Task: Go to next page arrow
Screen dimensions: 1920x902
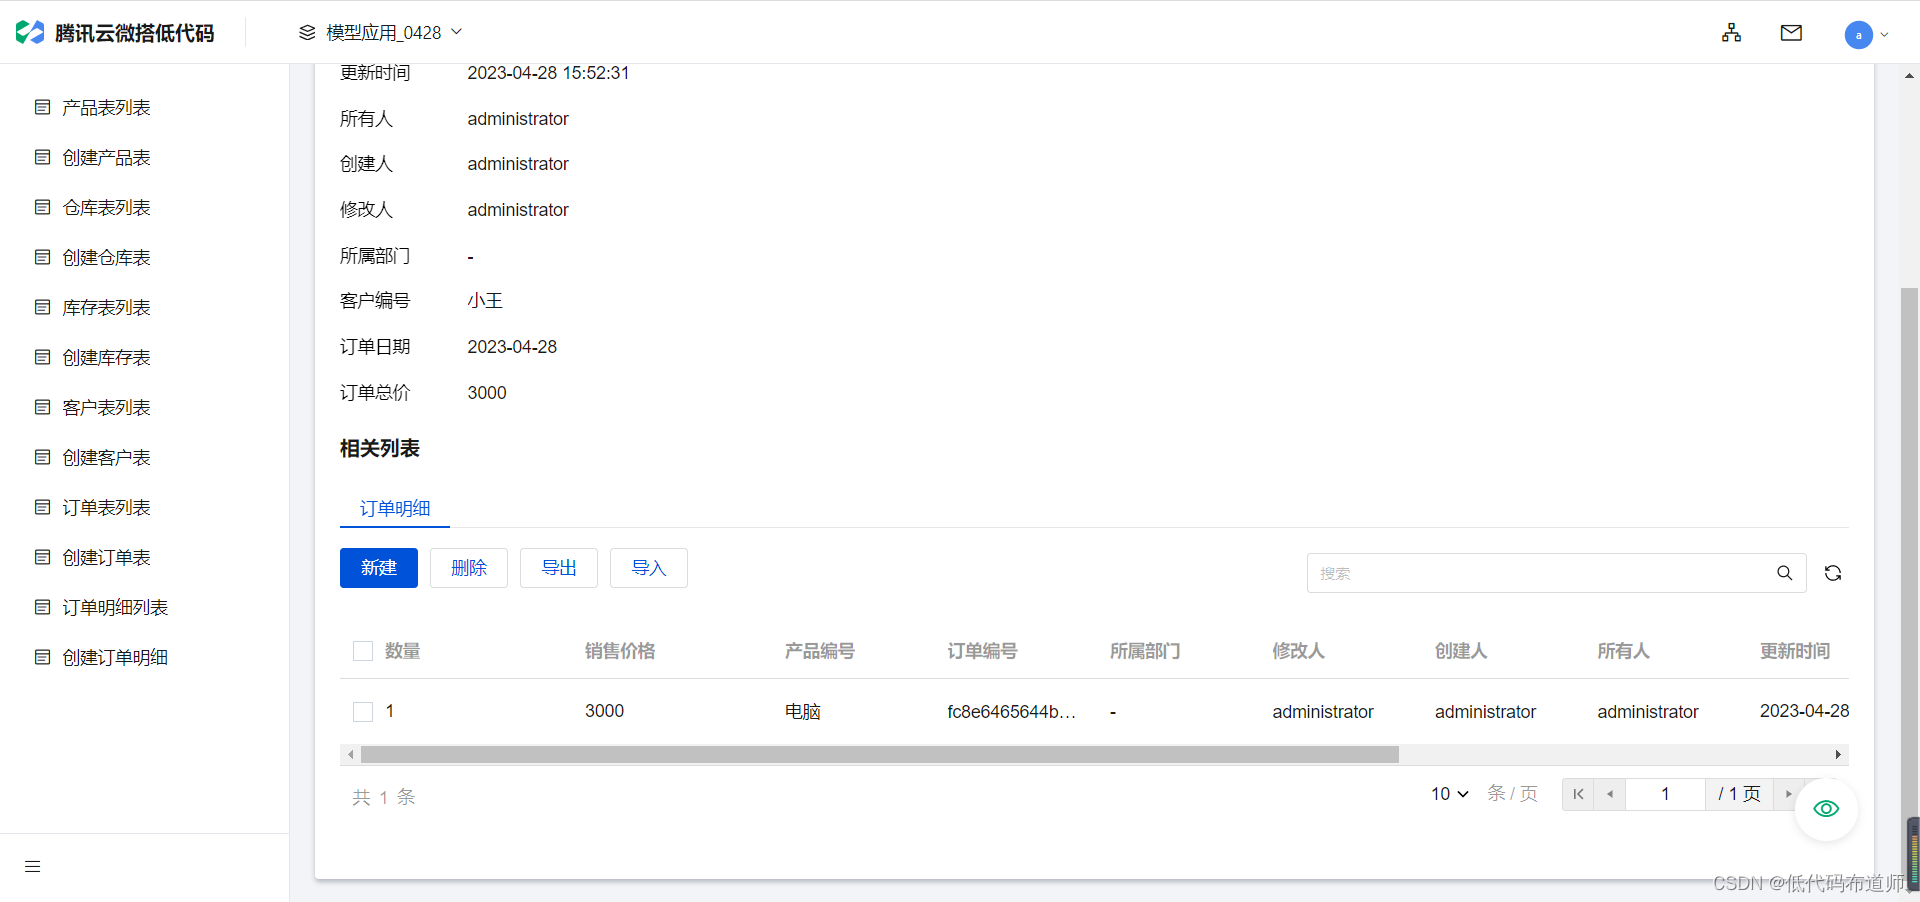Action: click(1789, 794)
